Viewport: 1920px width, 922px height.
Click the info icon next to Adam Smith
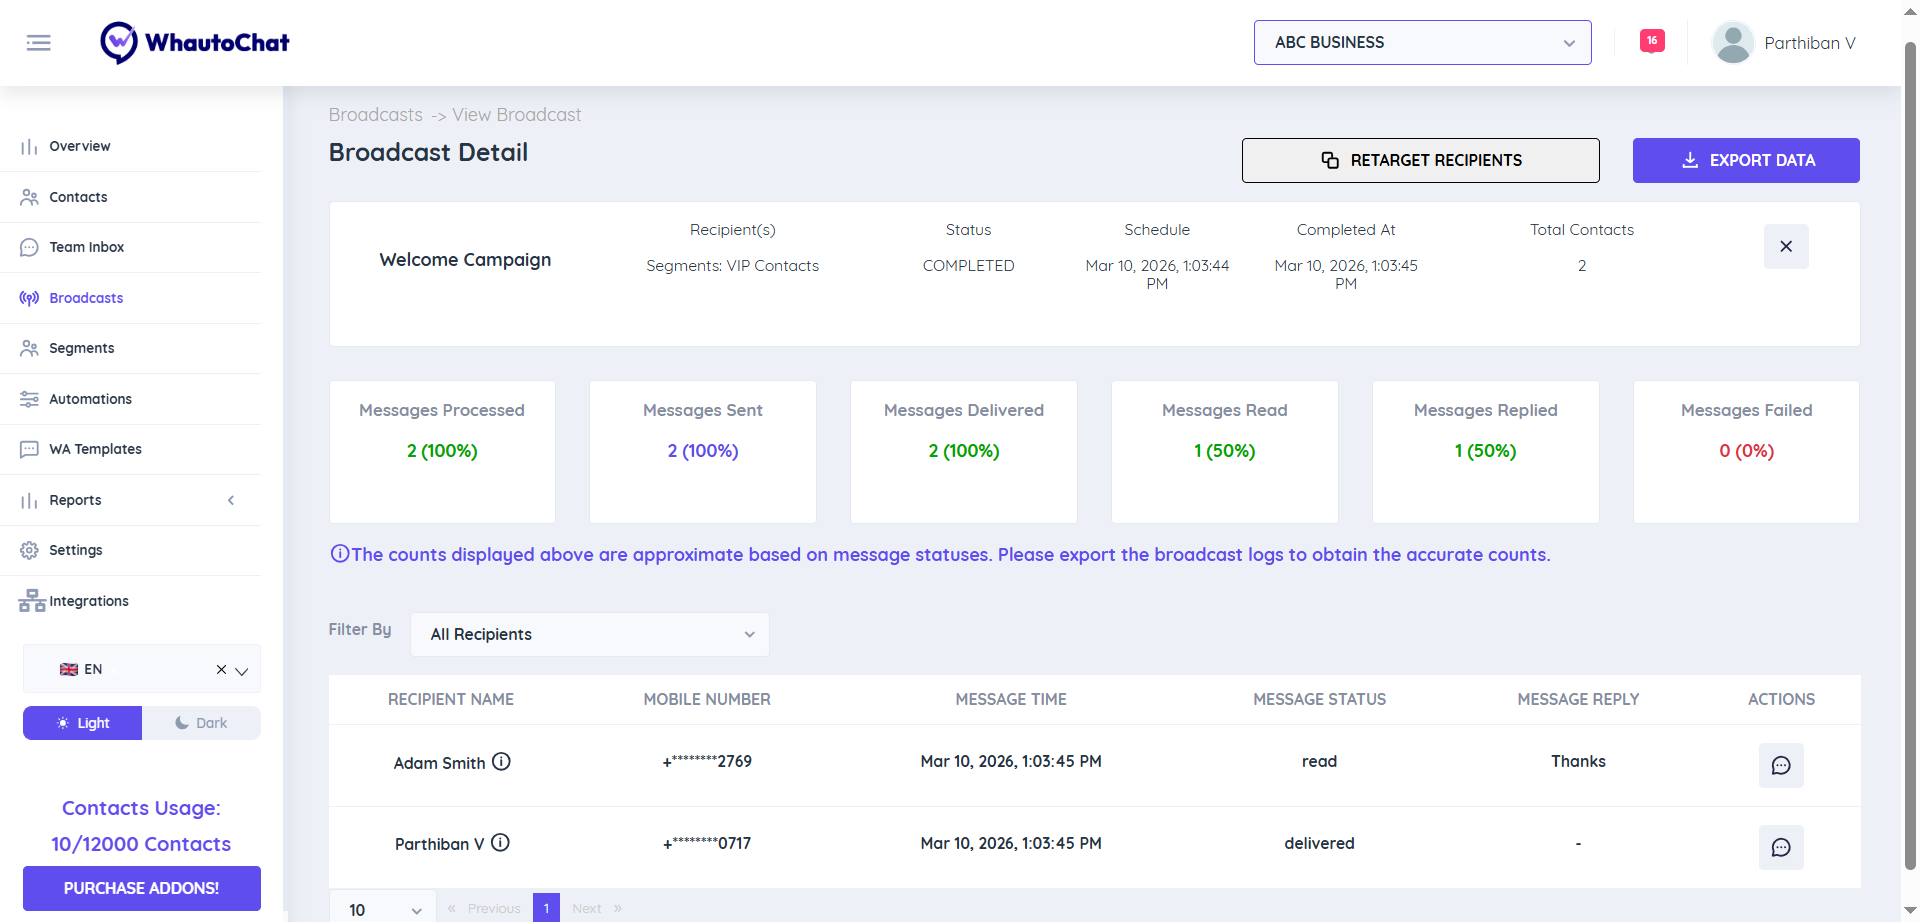point(501,762)
